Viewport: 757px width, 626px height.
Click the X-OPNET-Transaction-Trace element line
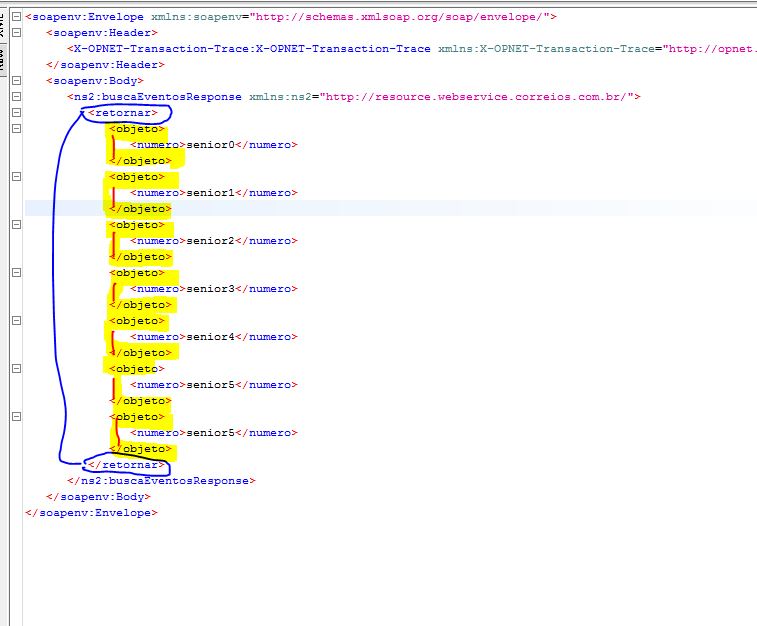(250, 49)
